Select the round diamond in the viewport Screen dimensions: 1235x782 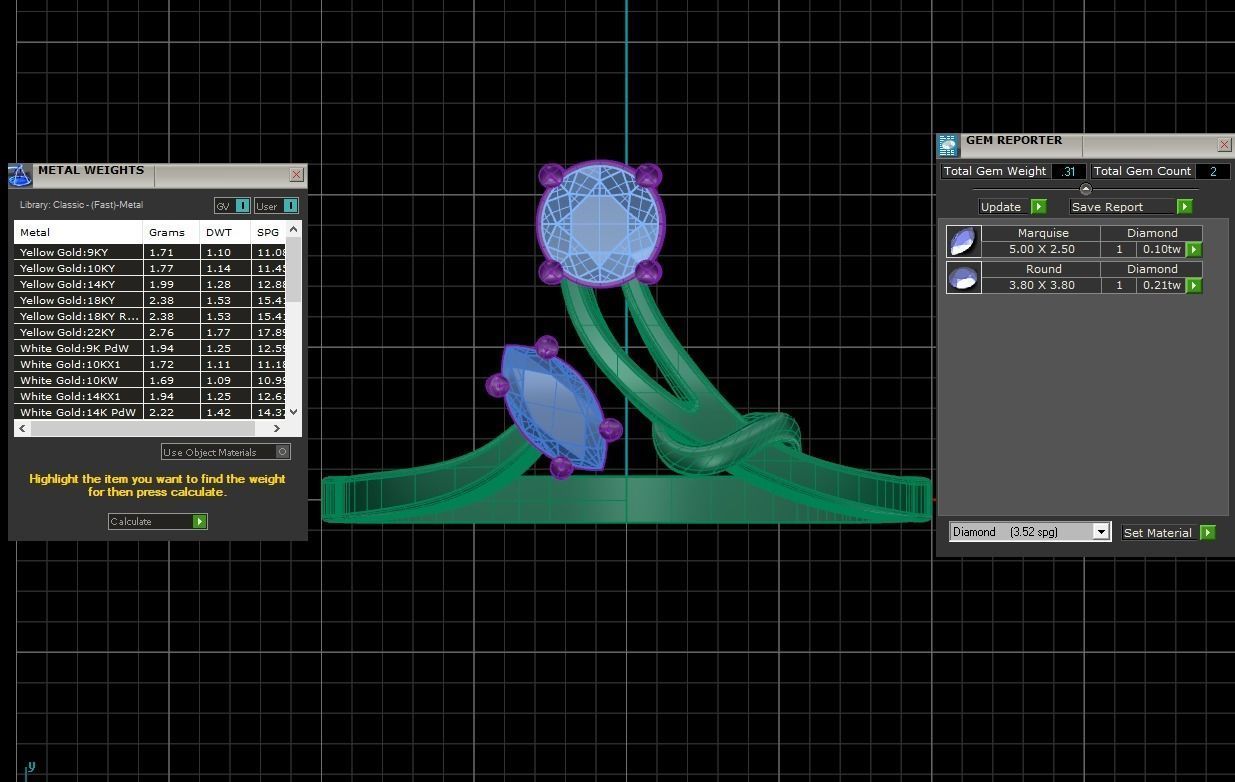(x=600, y=224)
